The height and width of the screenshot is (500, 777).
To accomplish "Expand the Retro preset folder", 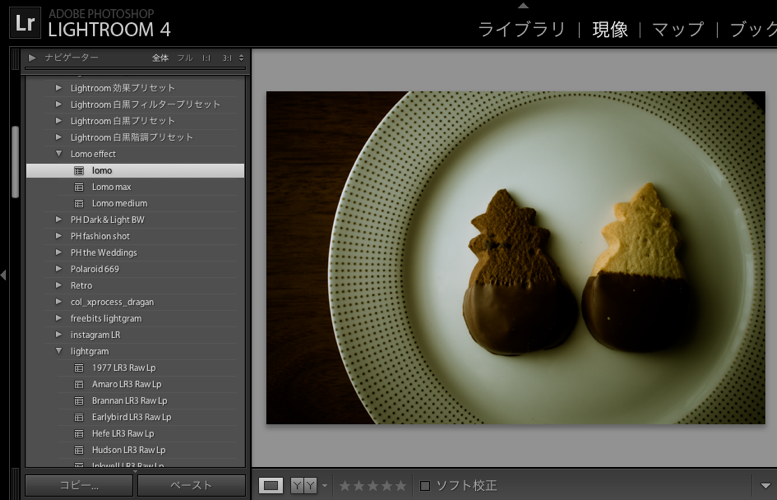I will click(x=58, y=285).
